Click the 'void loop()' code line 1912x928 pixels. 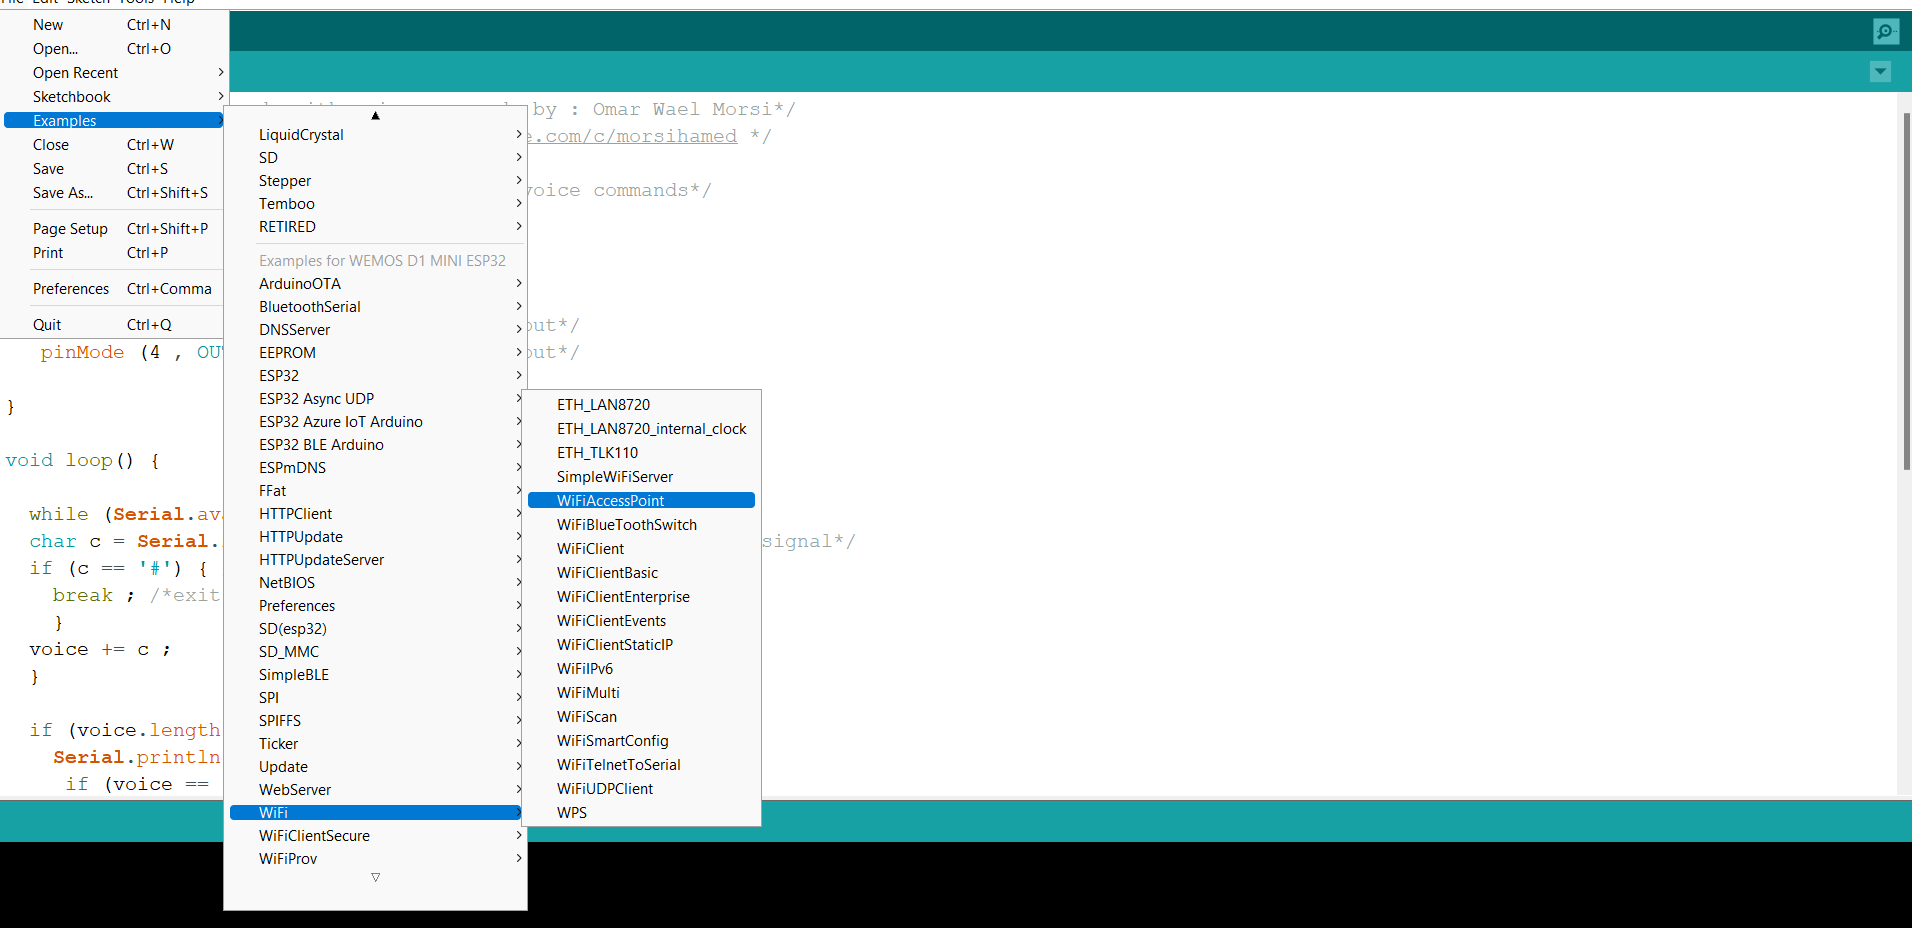82,460
